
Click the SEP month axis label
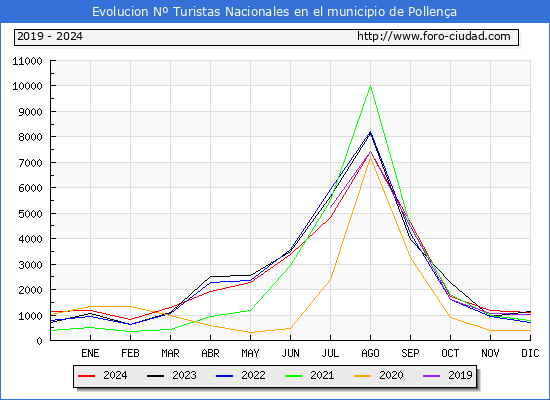tap(410, 353)
